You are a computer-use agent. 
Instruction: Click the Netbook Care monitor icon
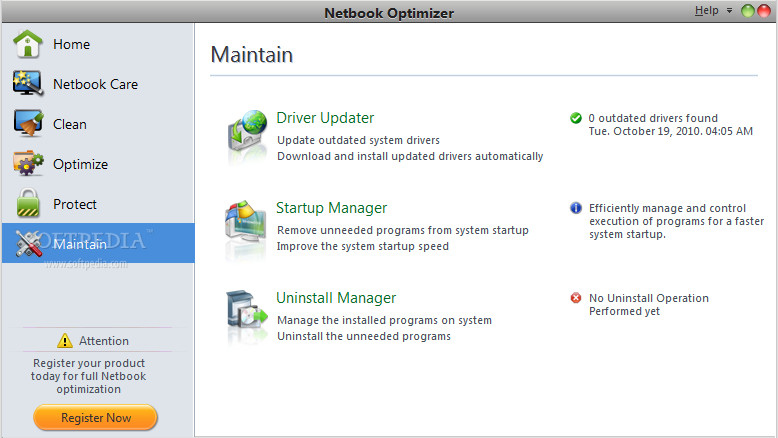click(x=28, y=83)
